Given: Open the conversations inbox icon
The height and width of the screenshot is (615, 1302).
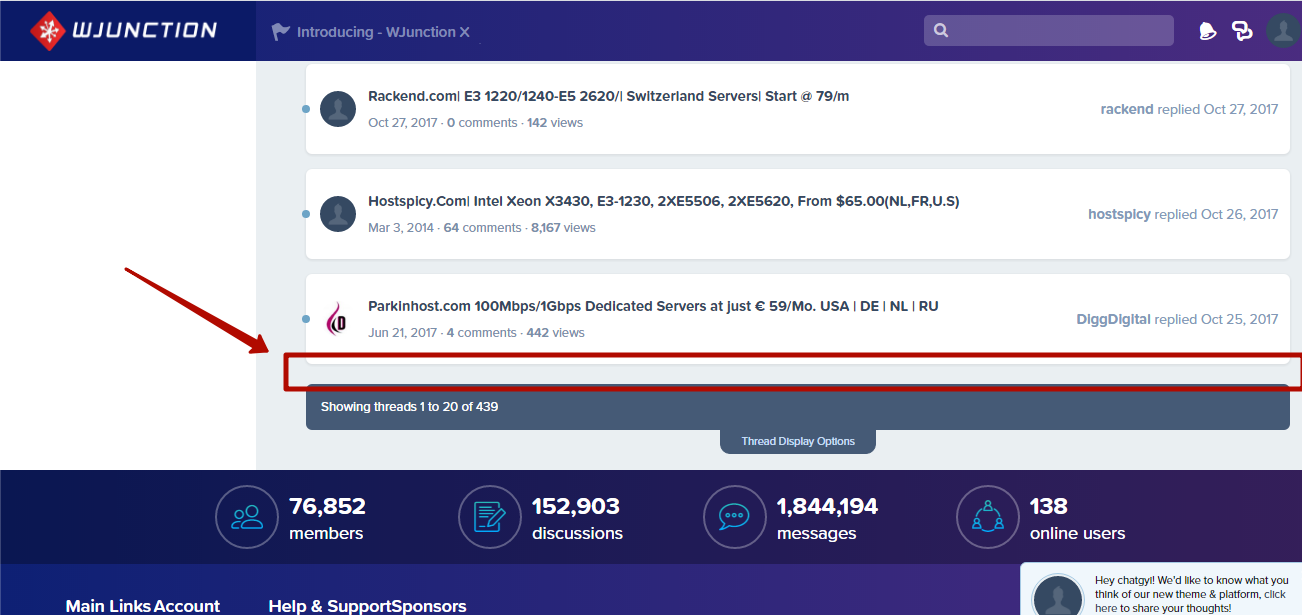Looking at the screenshot, I should pyautogui.click(x=1242, y=31).
